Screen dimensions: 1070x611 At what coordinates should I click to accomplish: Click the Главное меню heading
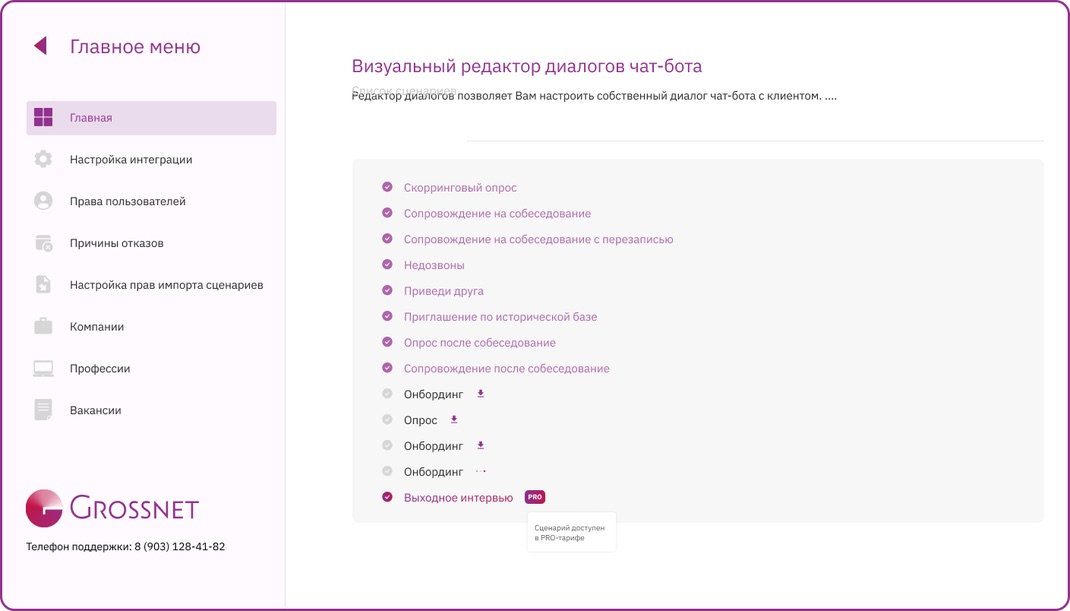pos(135,46)
